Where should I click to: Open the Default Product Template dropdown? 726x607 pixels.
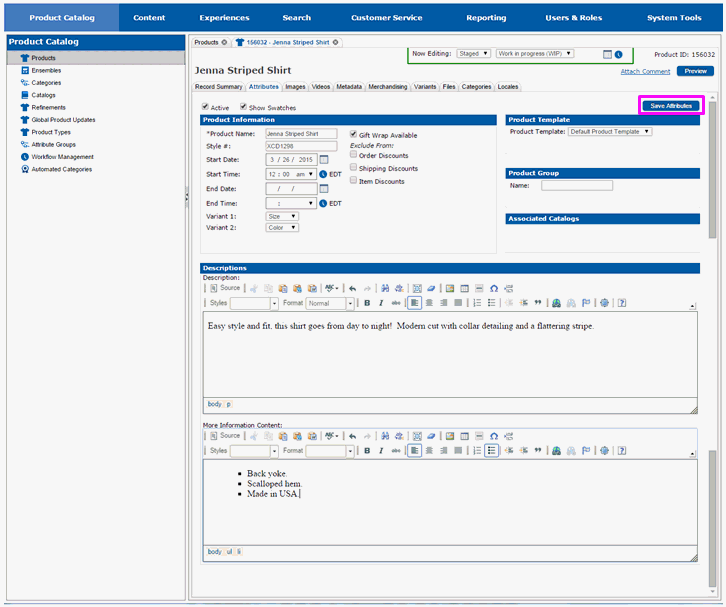click(610, 131)
